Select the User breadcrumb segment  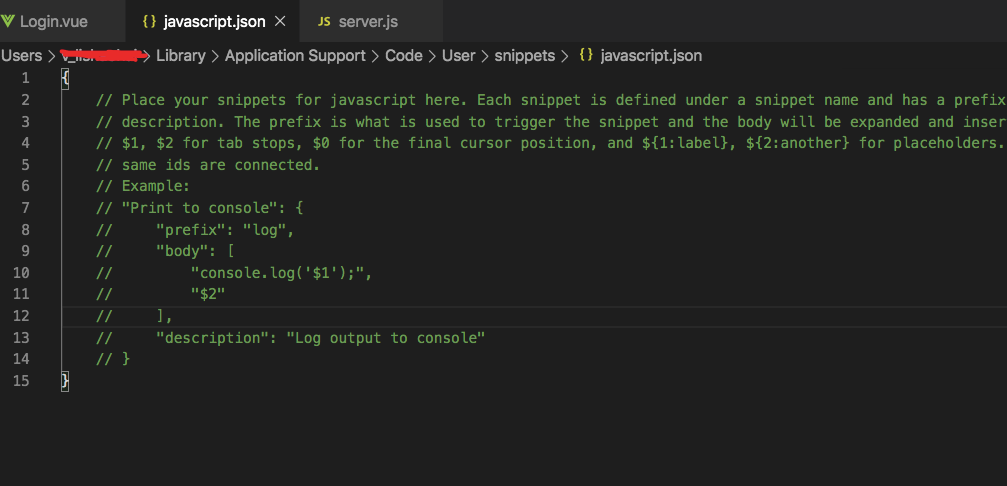tap(458, 56)
